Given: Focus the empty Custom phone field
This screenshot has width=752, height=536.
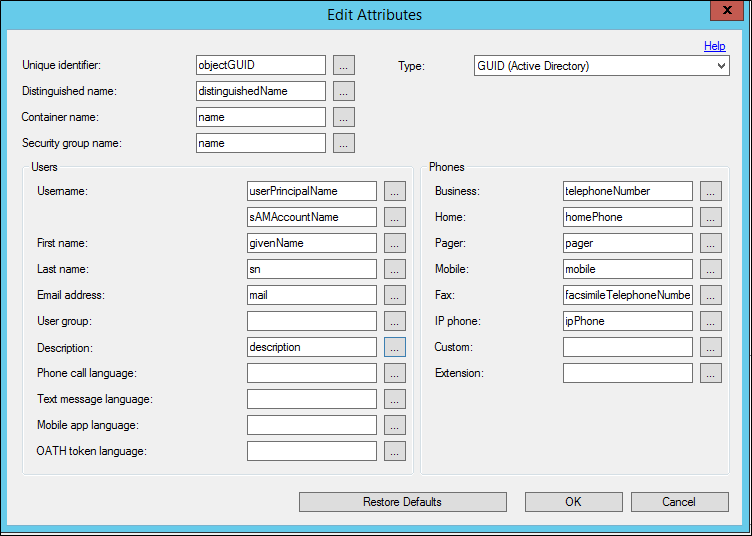Looking at the screenshot, I should pyautogui.click(x=628, y=347).
